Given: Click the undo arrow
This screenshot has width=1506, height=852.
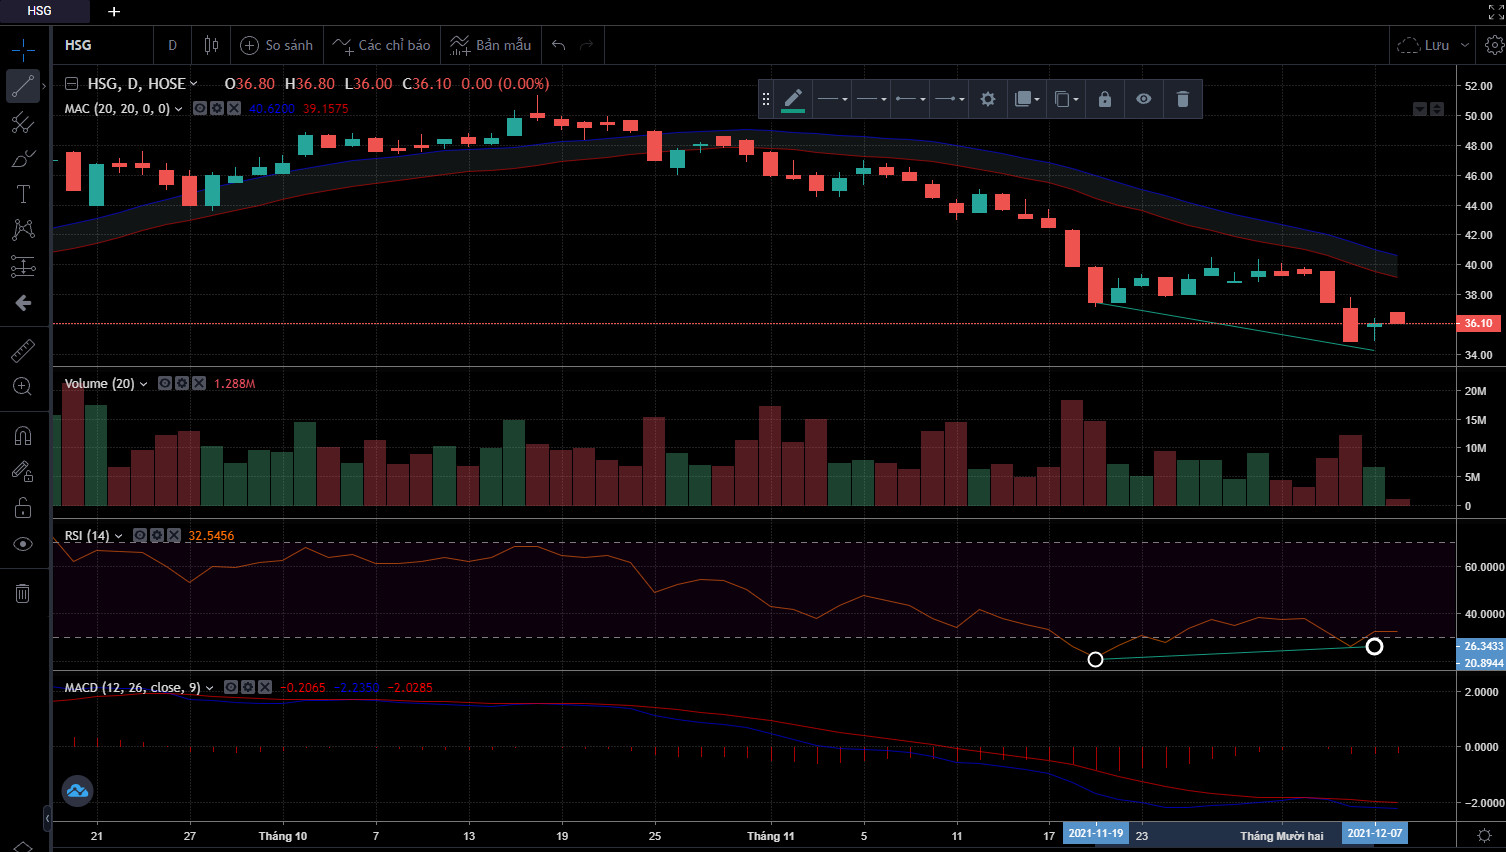Looking at the screenshot, I should [558, 45].
